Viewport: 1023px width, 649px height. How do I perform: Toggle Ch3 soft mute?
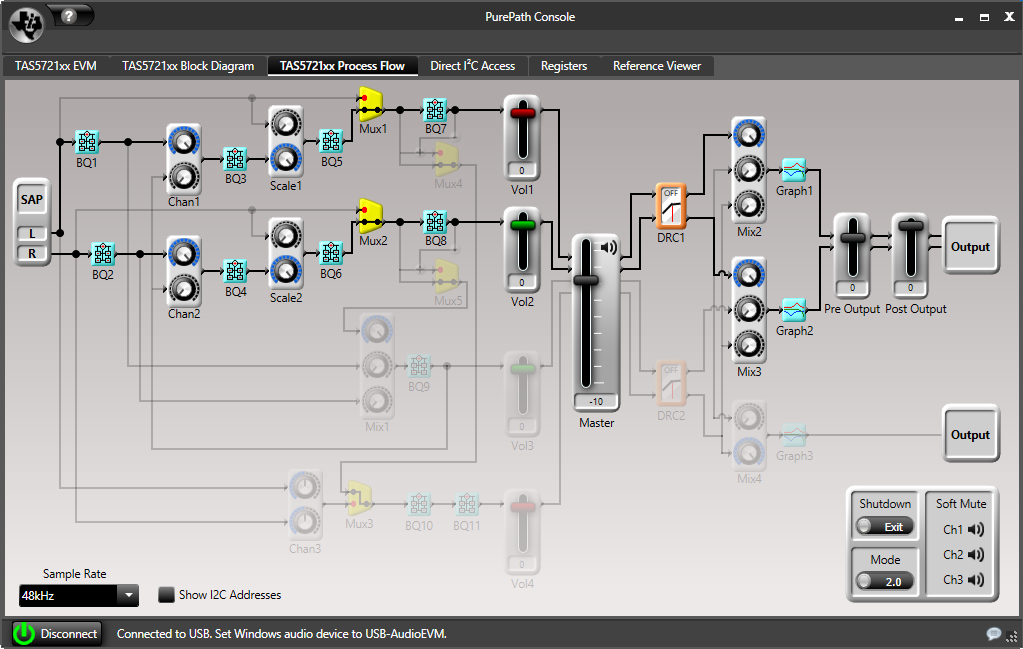(x=976, y=580)
